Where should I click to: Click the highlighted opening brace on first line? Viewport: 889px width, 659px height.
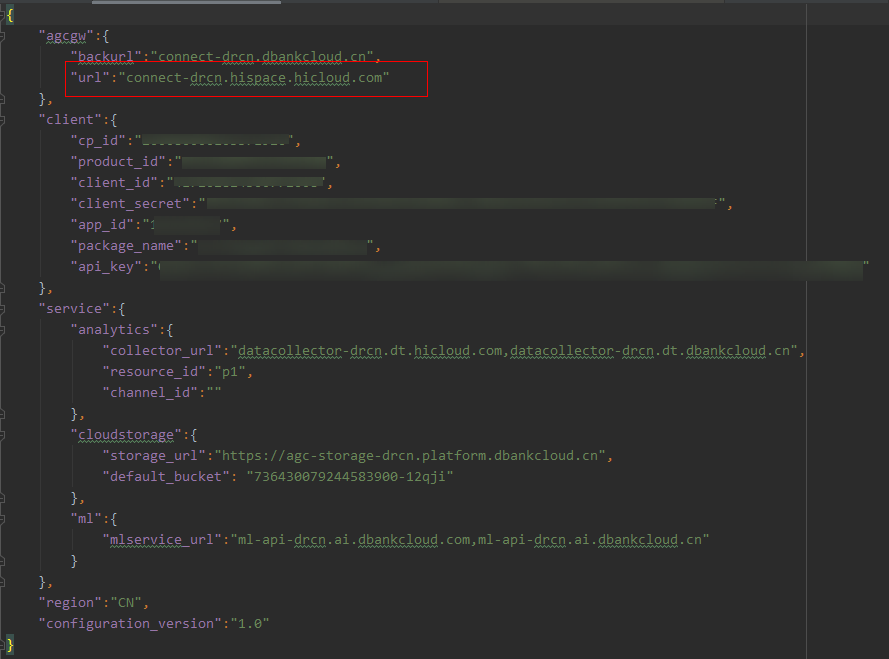pos(10,15)
